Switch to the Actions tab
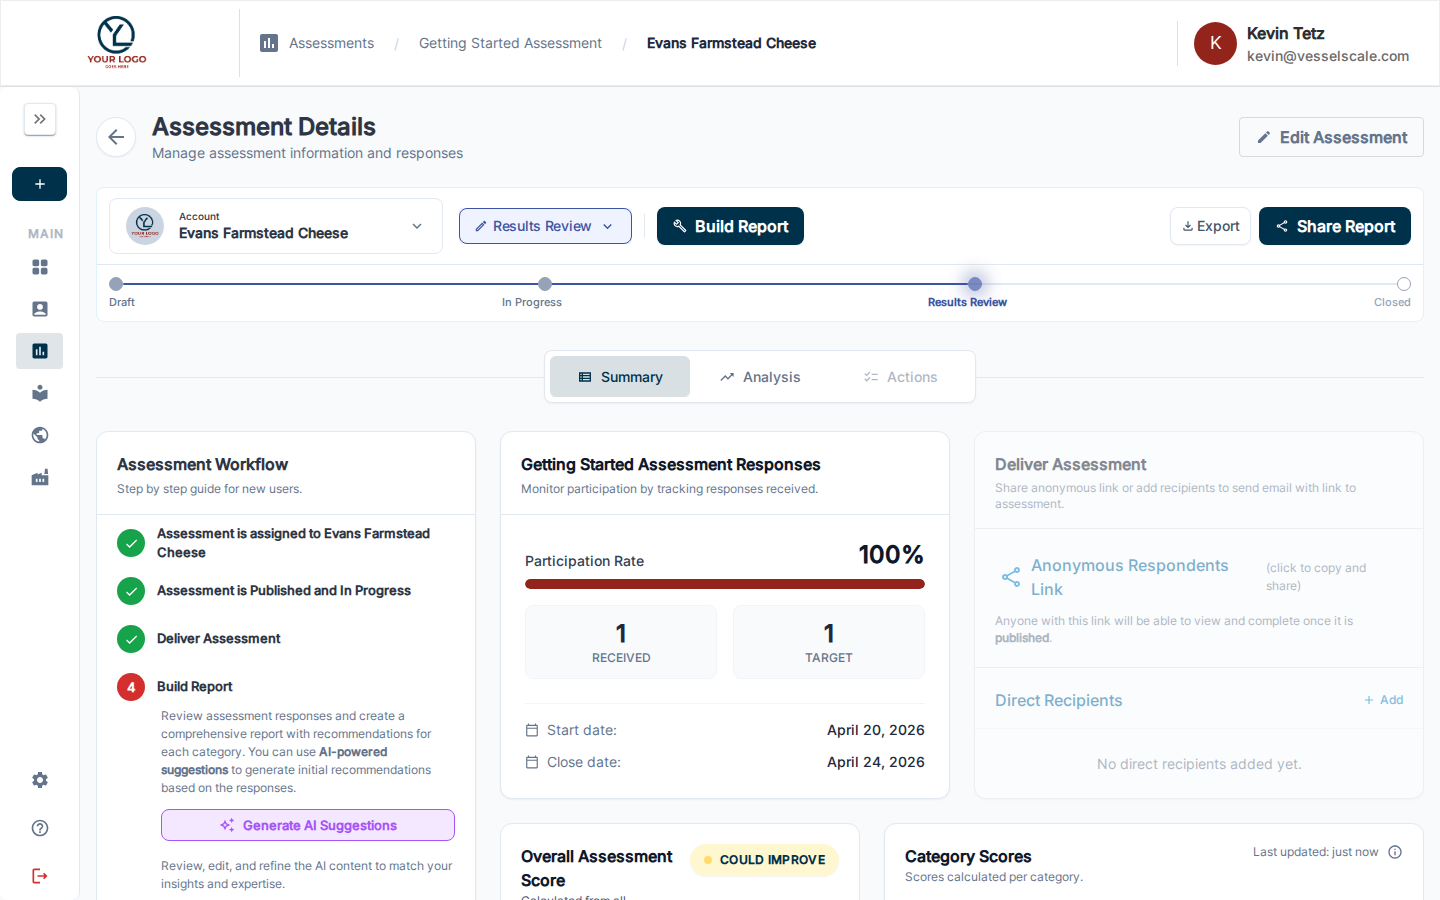 901,377
